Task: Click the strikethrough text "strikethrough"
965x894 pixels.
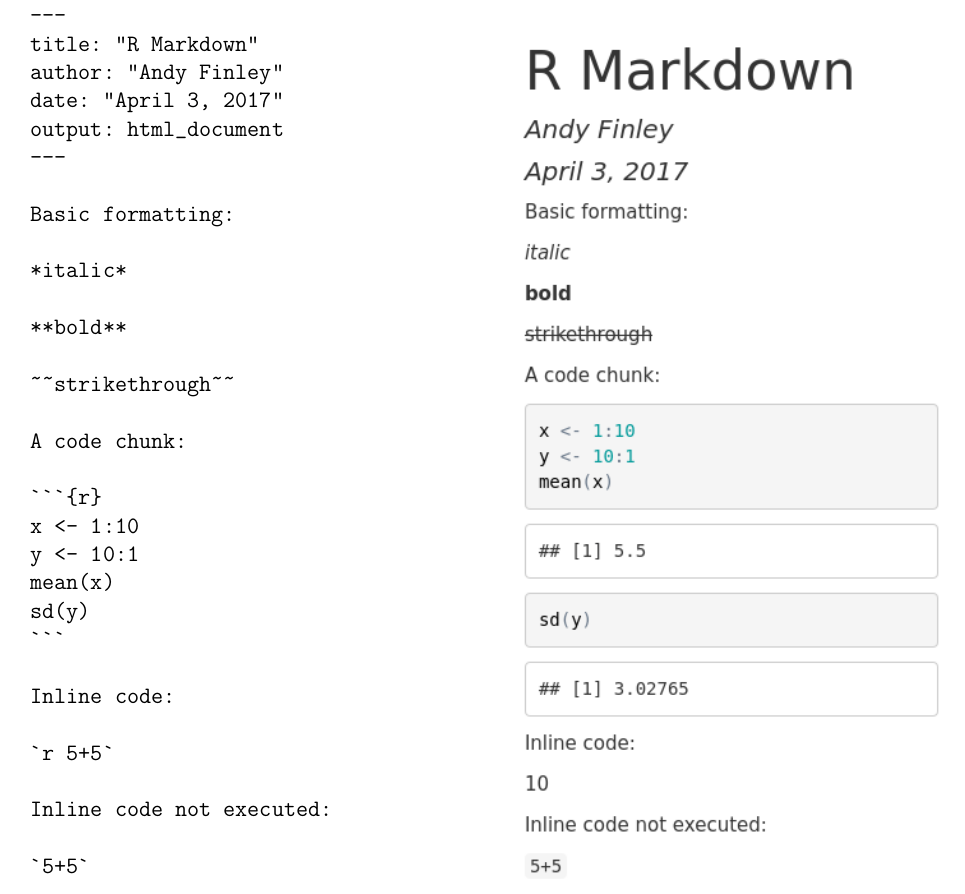Action: click(588, 334)
